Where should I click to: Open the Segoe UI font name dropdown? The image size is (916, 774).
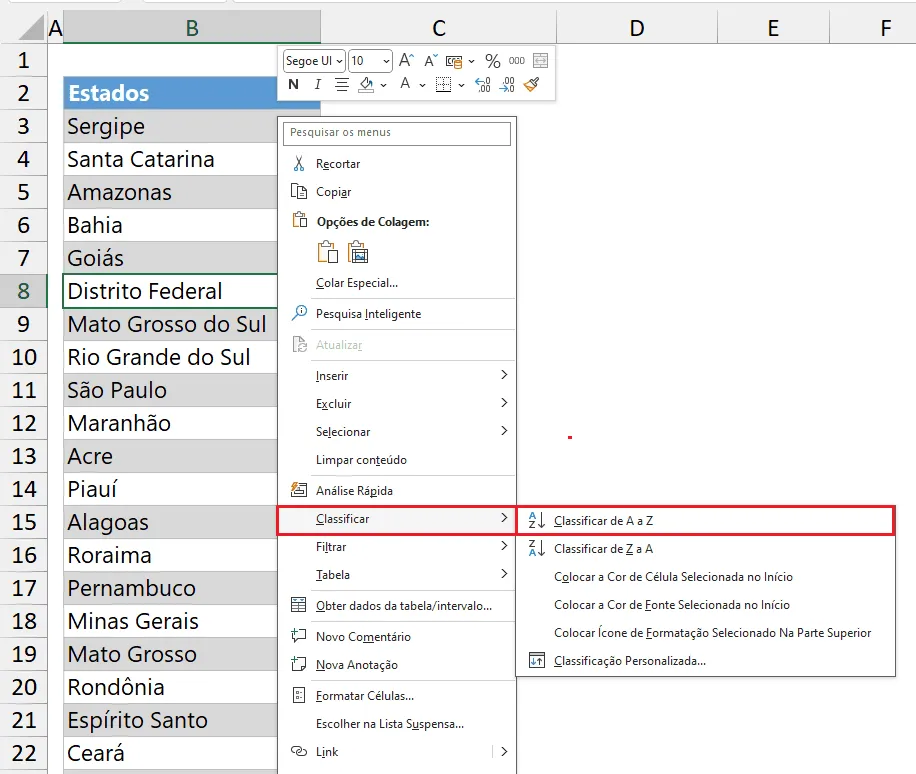(314, 61)
